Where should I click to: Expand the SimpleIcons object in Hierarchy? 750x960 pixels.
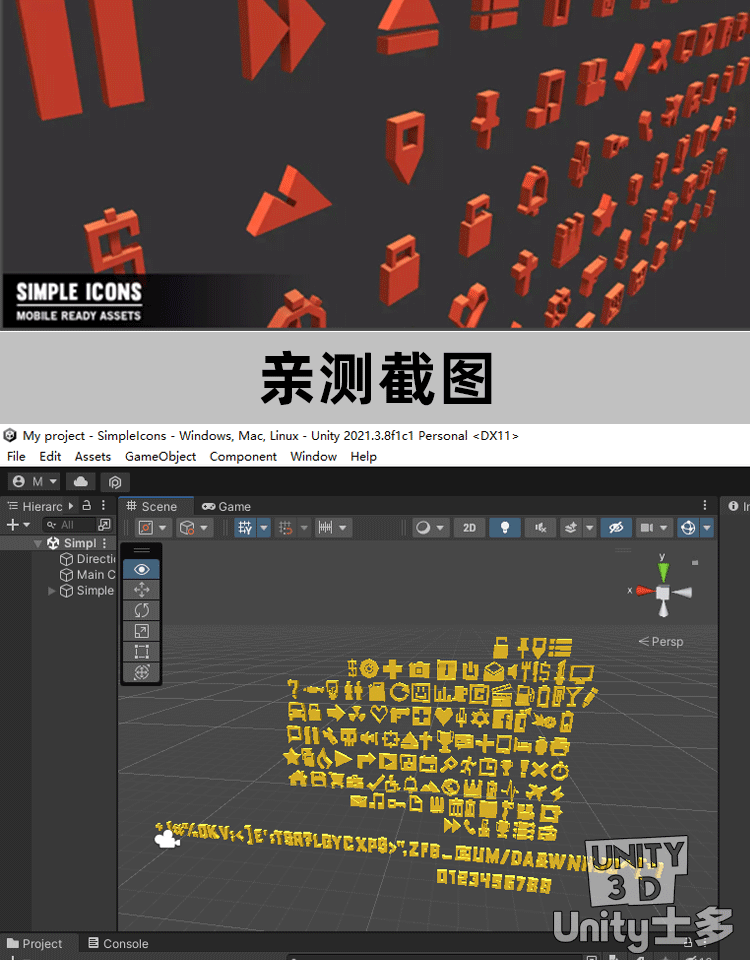52,591
